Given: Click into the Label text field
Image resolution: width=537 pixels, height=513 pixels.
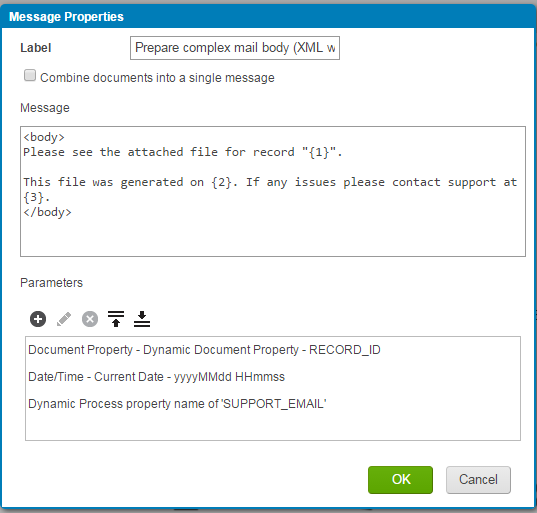Looking at the screenshot, I should pyautogui.click(x=235, y=48).
